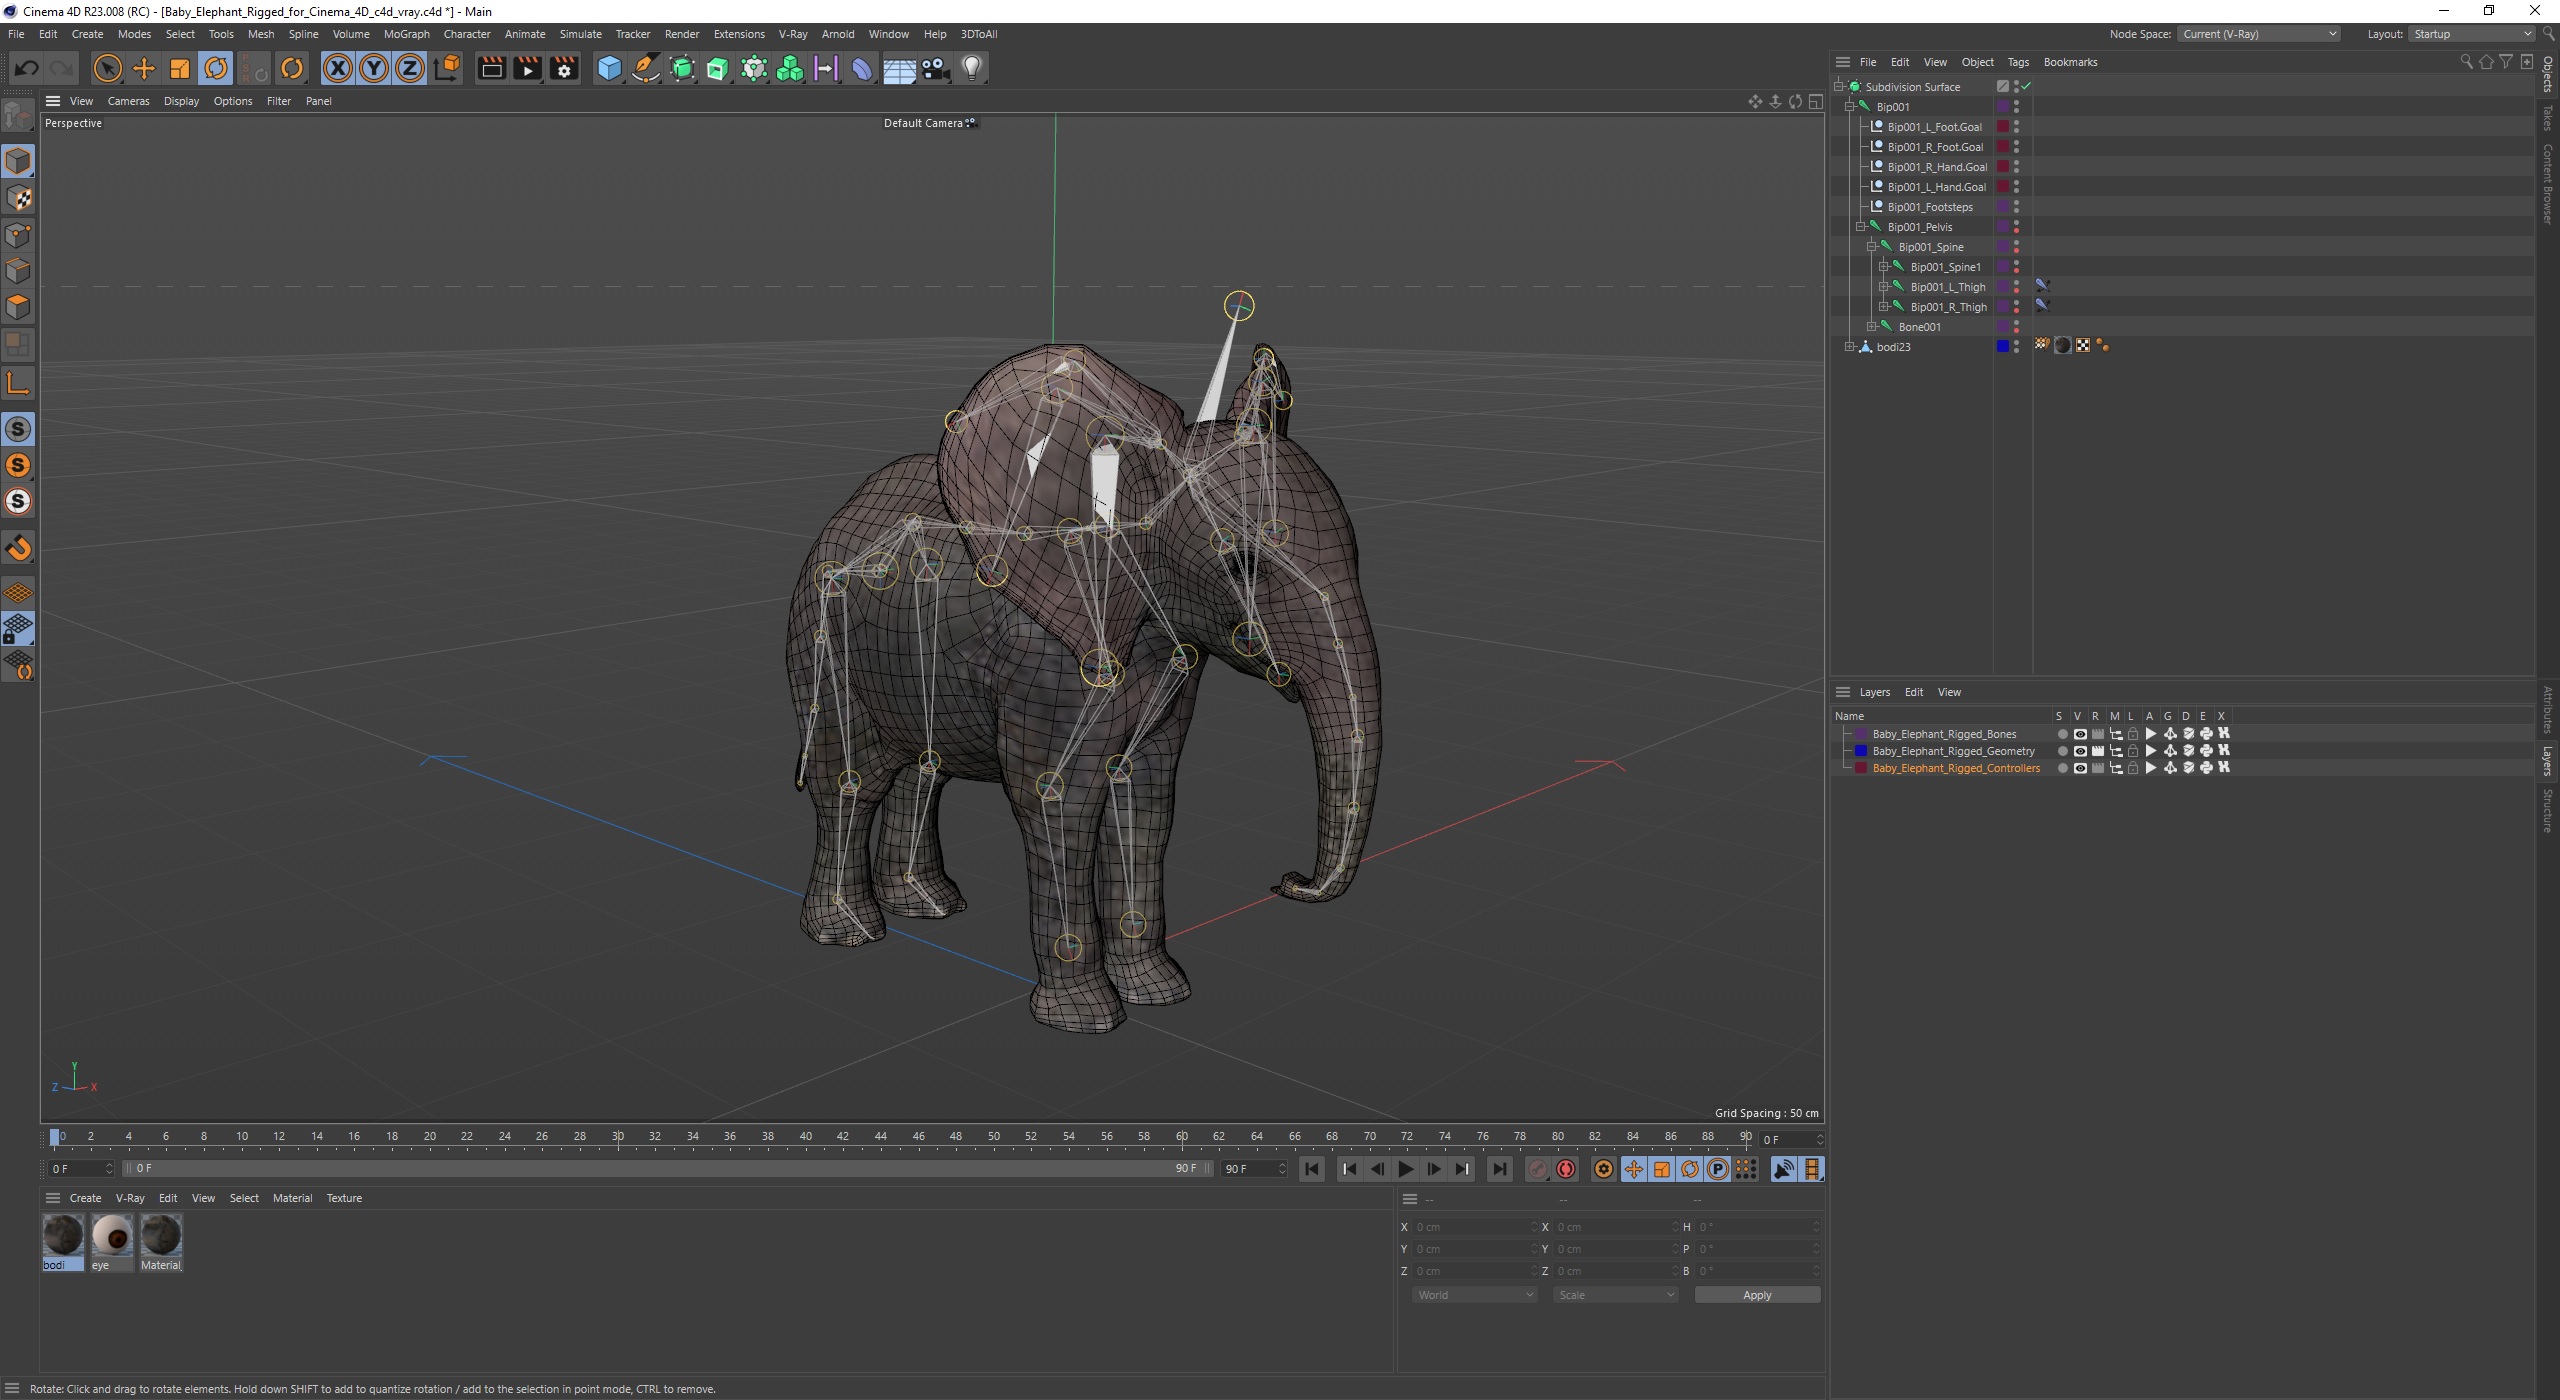Toggle visibility of Baby_Elephant_Rigged_Bones layer
Screen dimensions: 2560x1400
point(2079,734)
